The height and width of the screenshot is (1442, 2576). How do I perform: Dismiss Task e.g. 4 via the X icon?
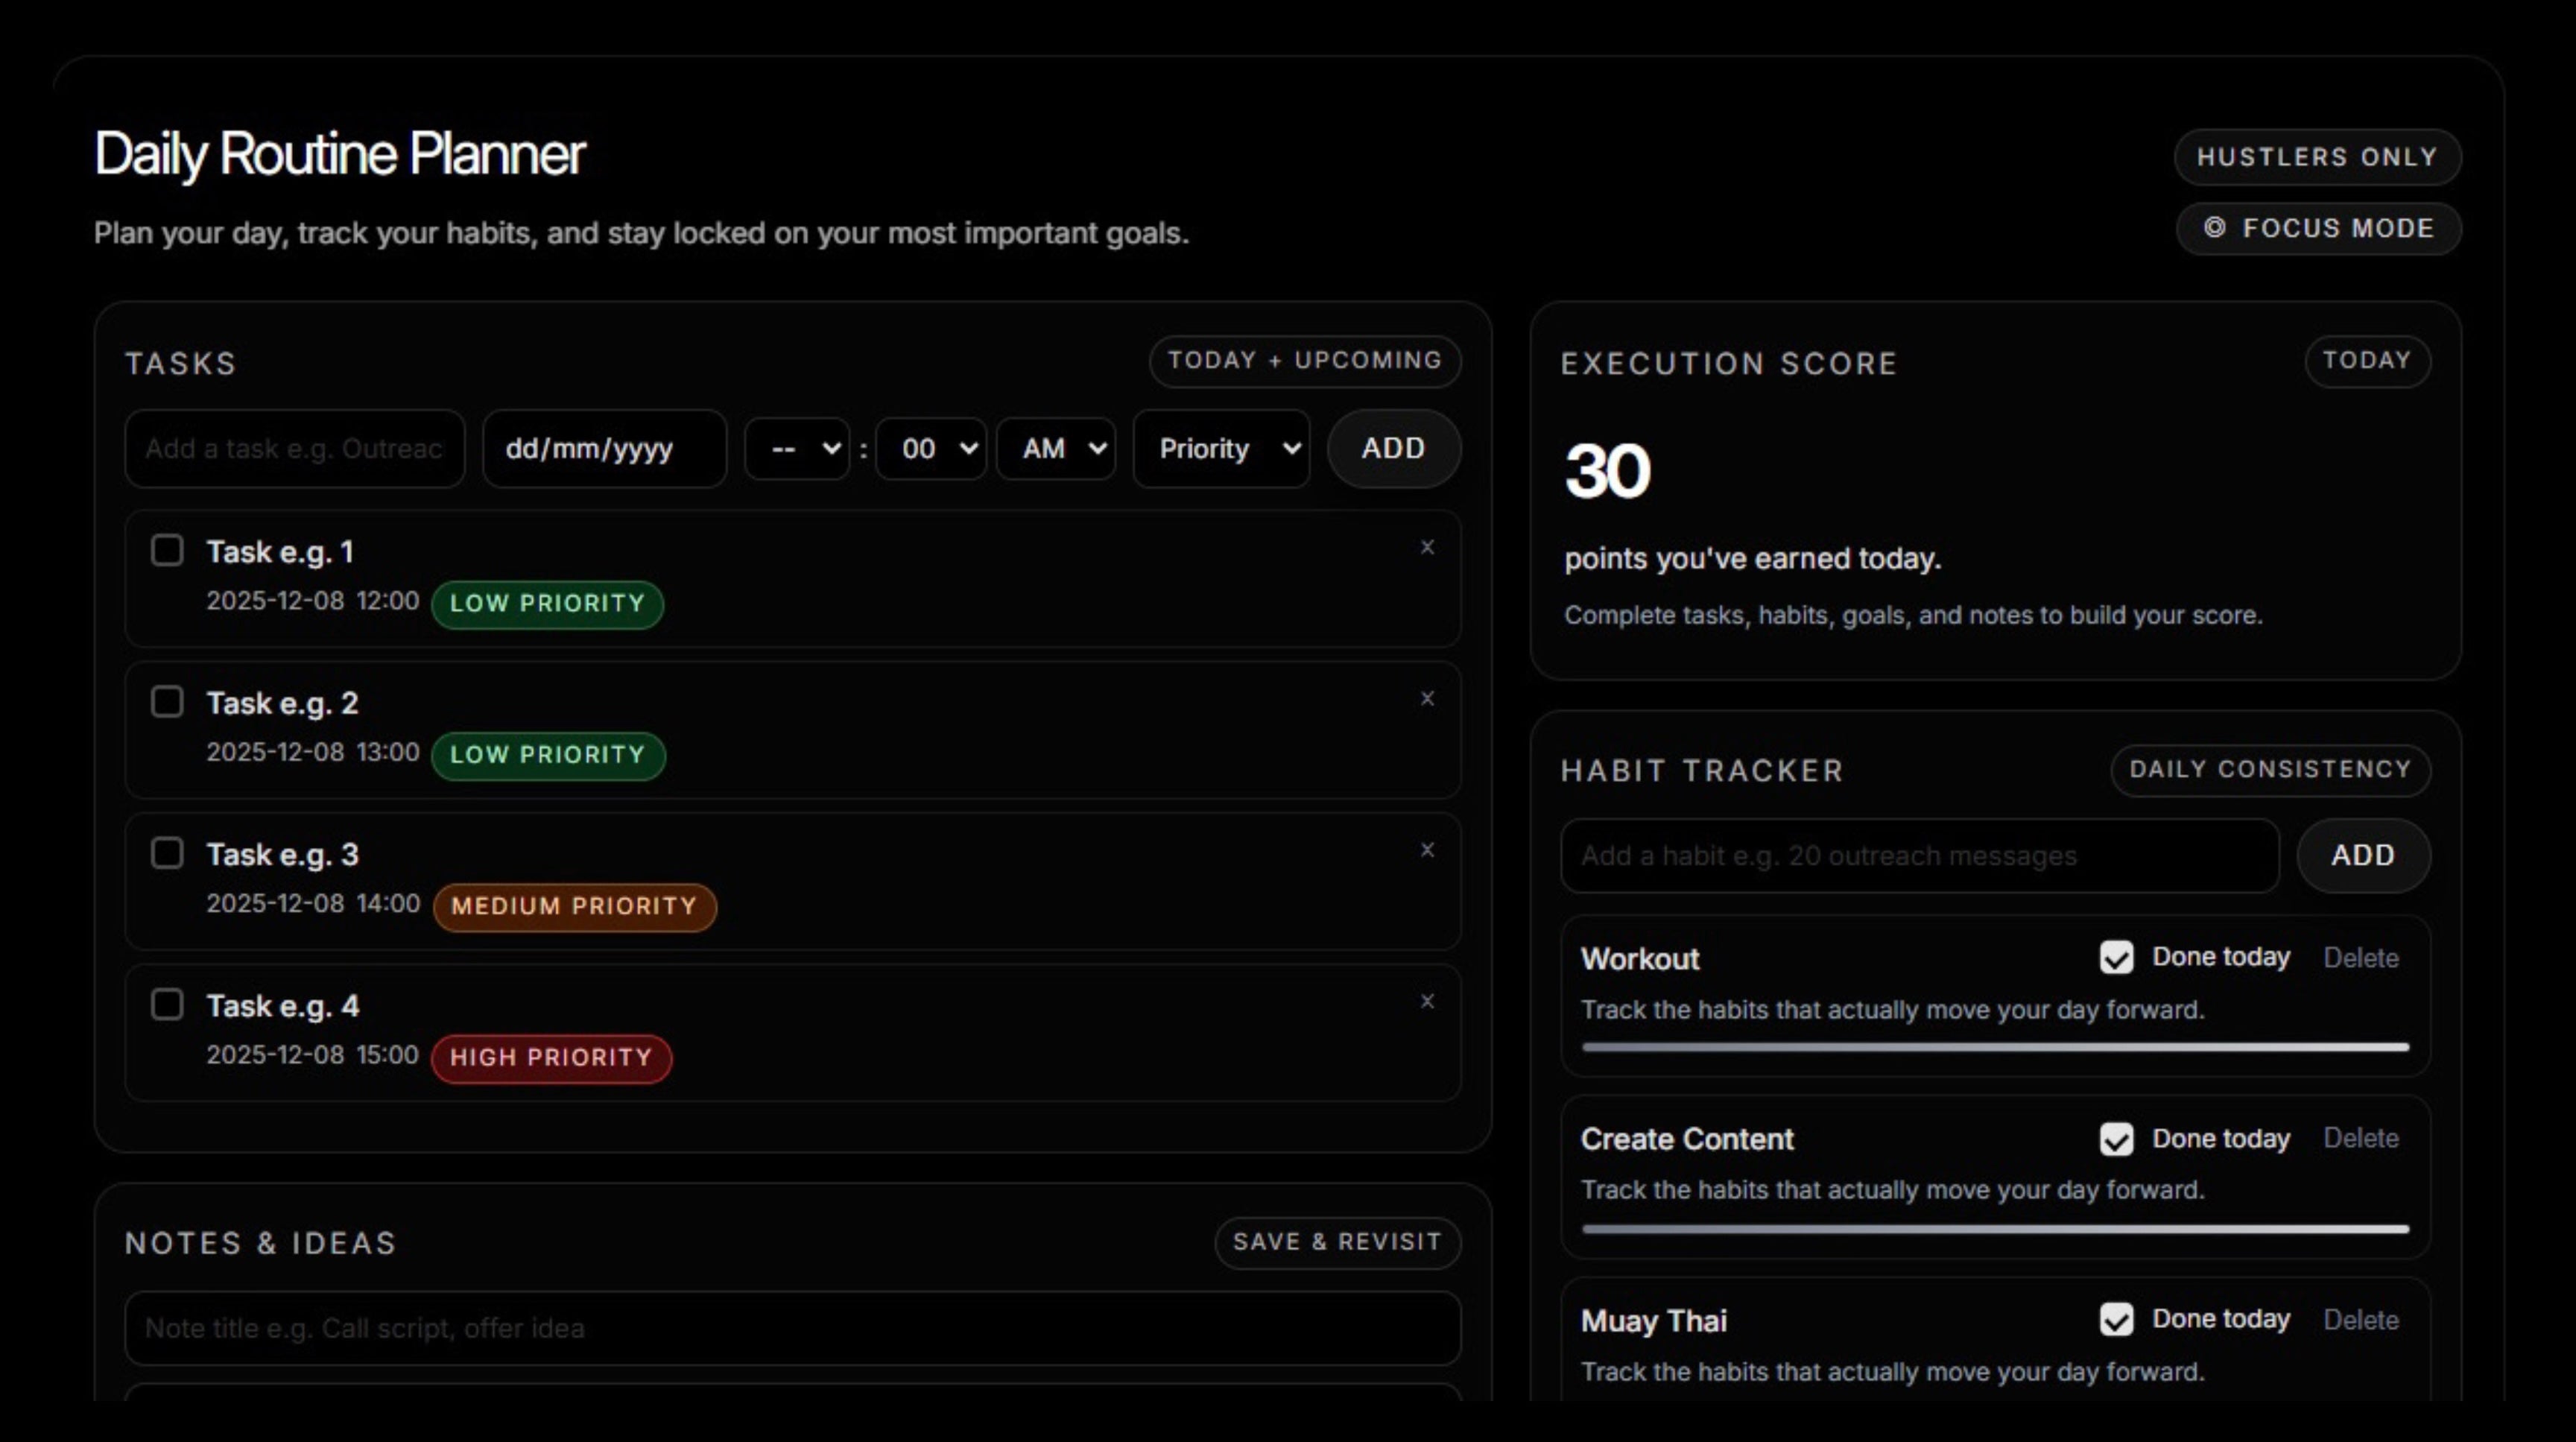tap(1427, 1000)
